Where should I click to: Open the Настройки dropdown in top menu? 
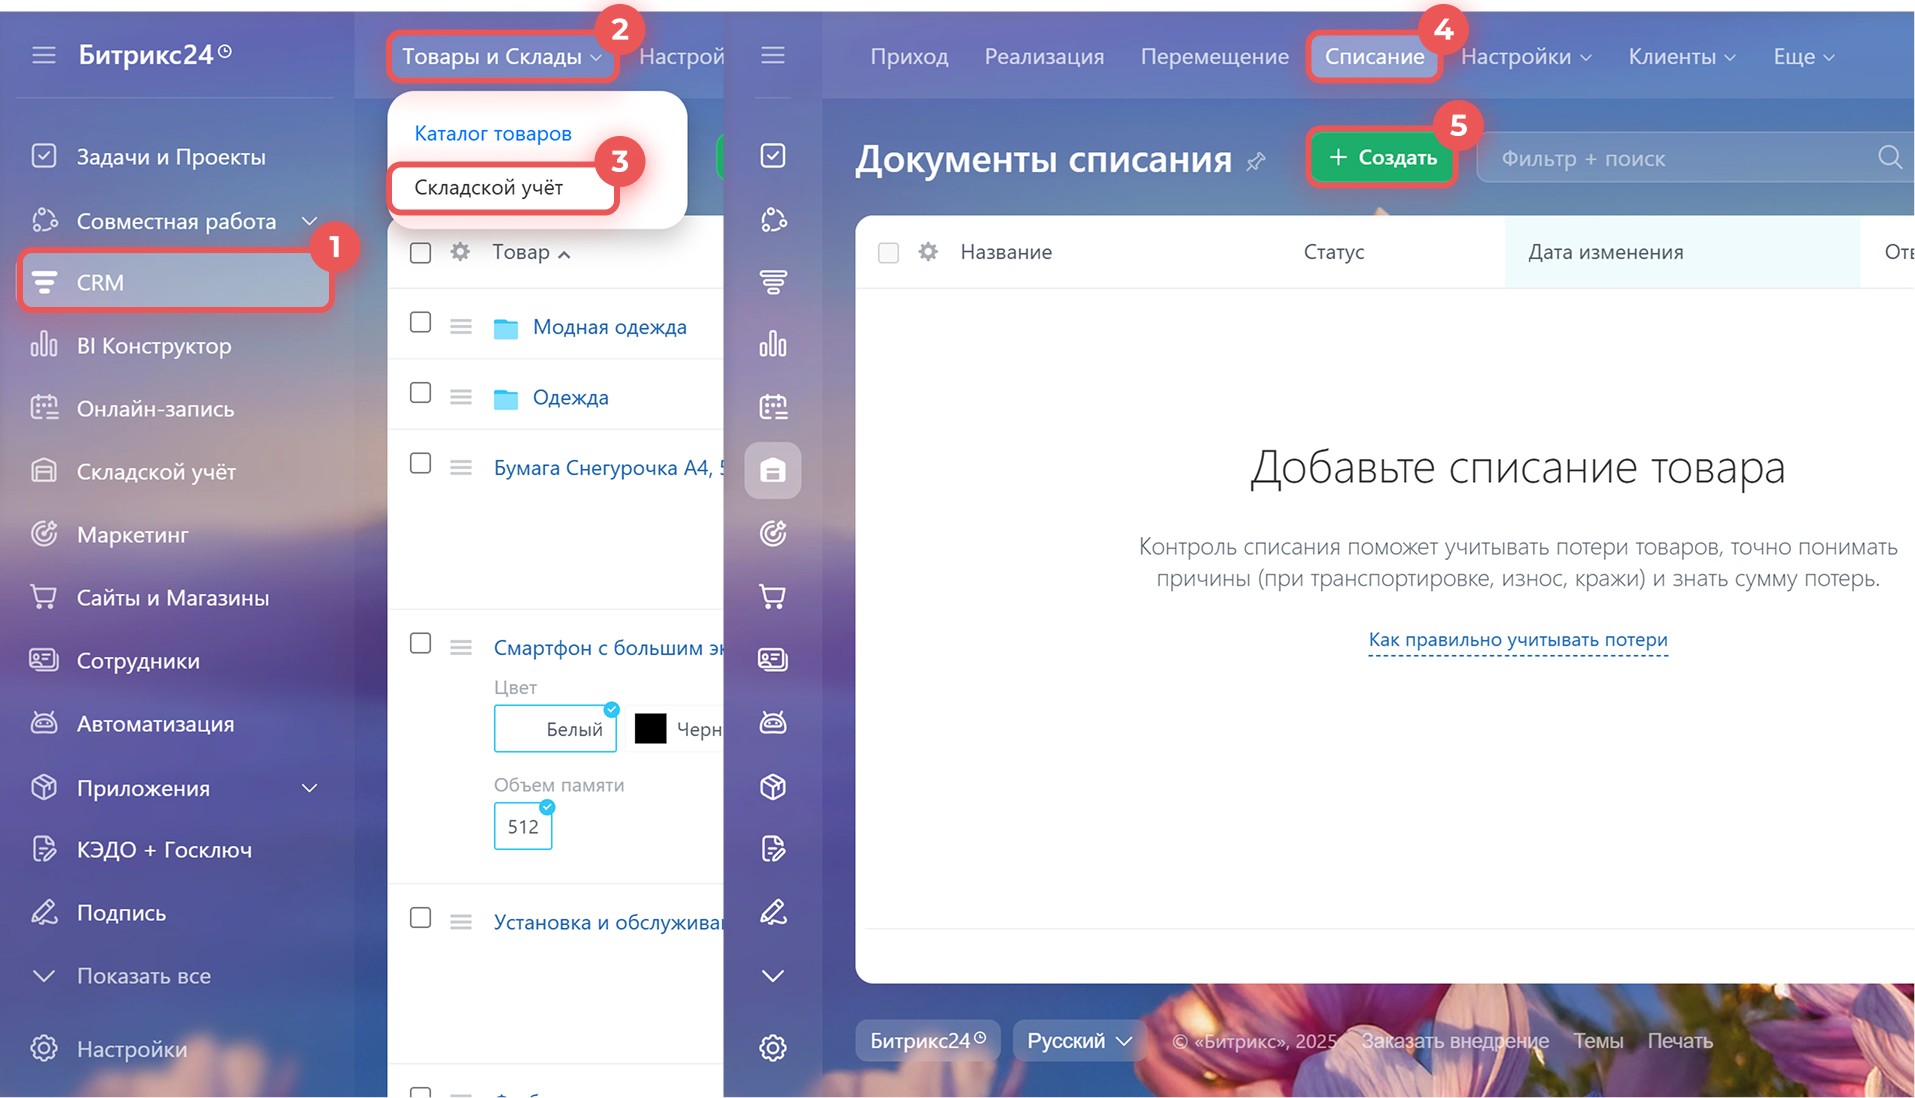[1526, 57]
